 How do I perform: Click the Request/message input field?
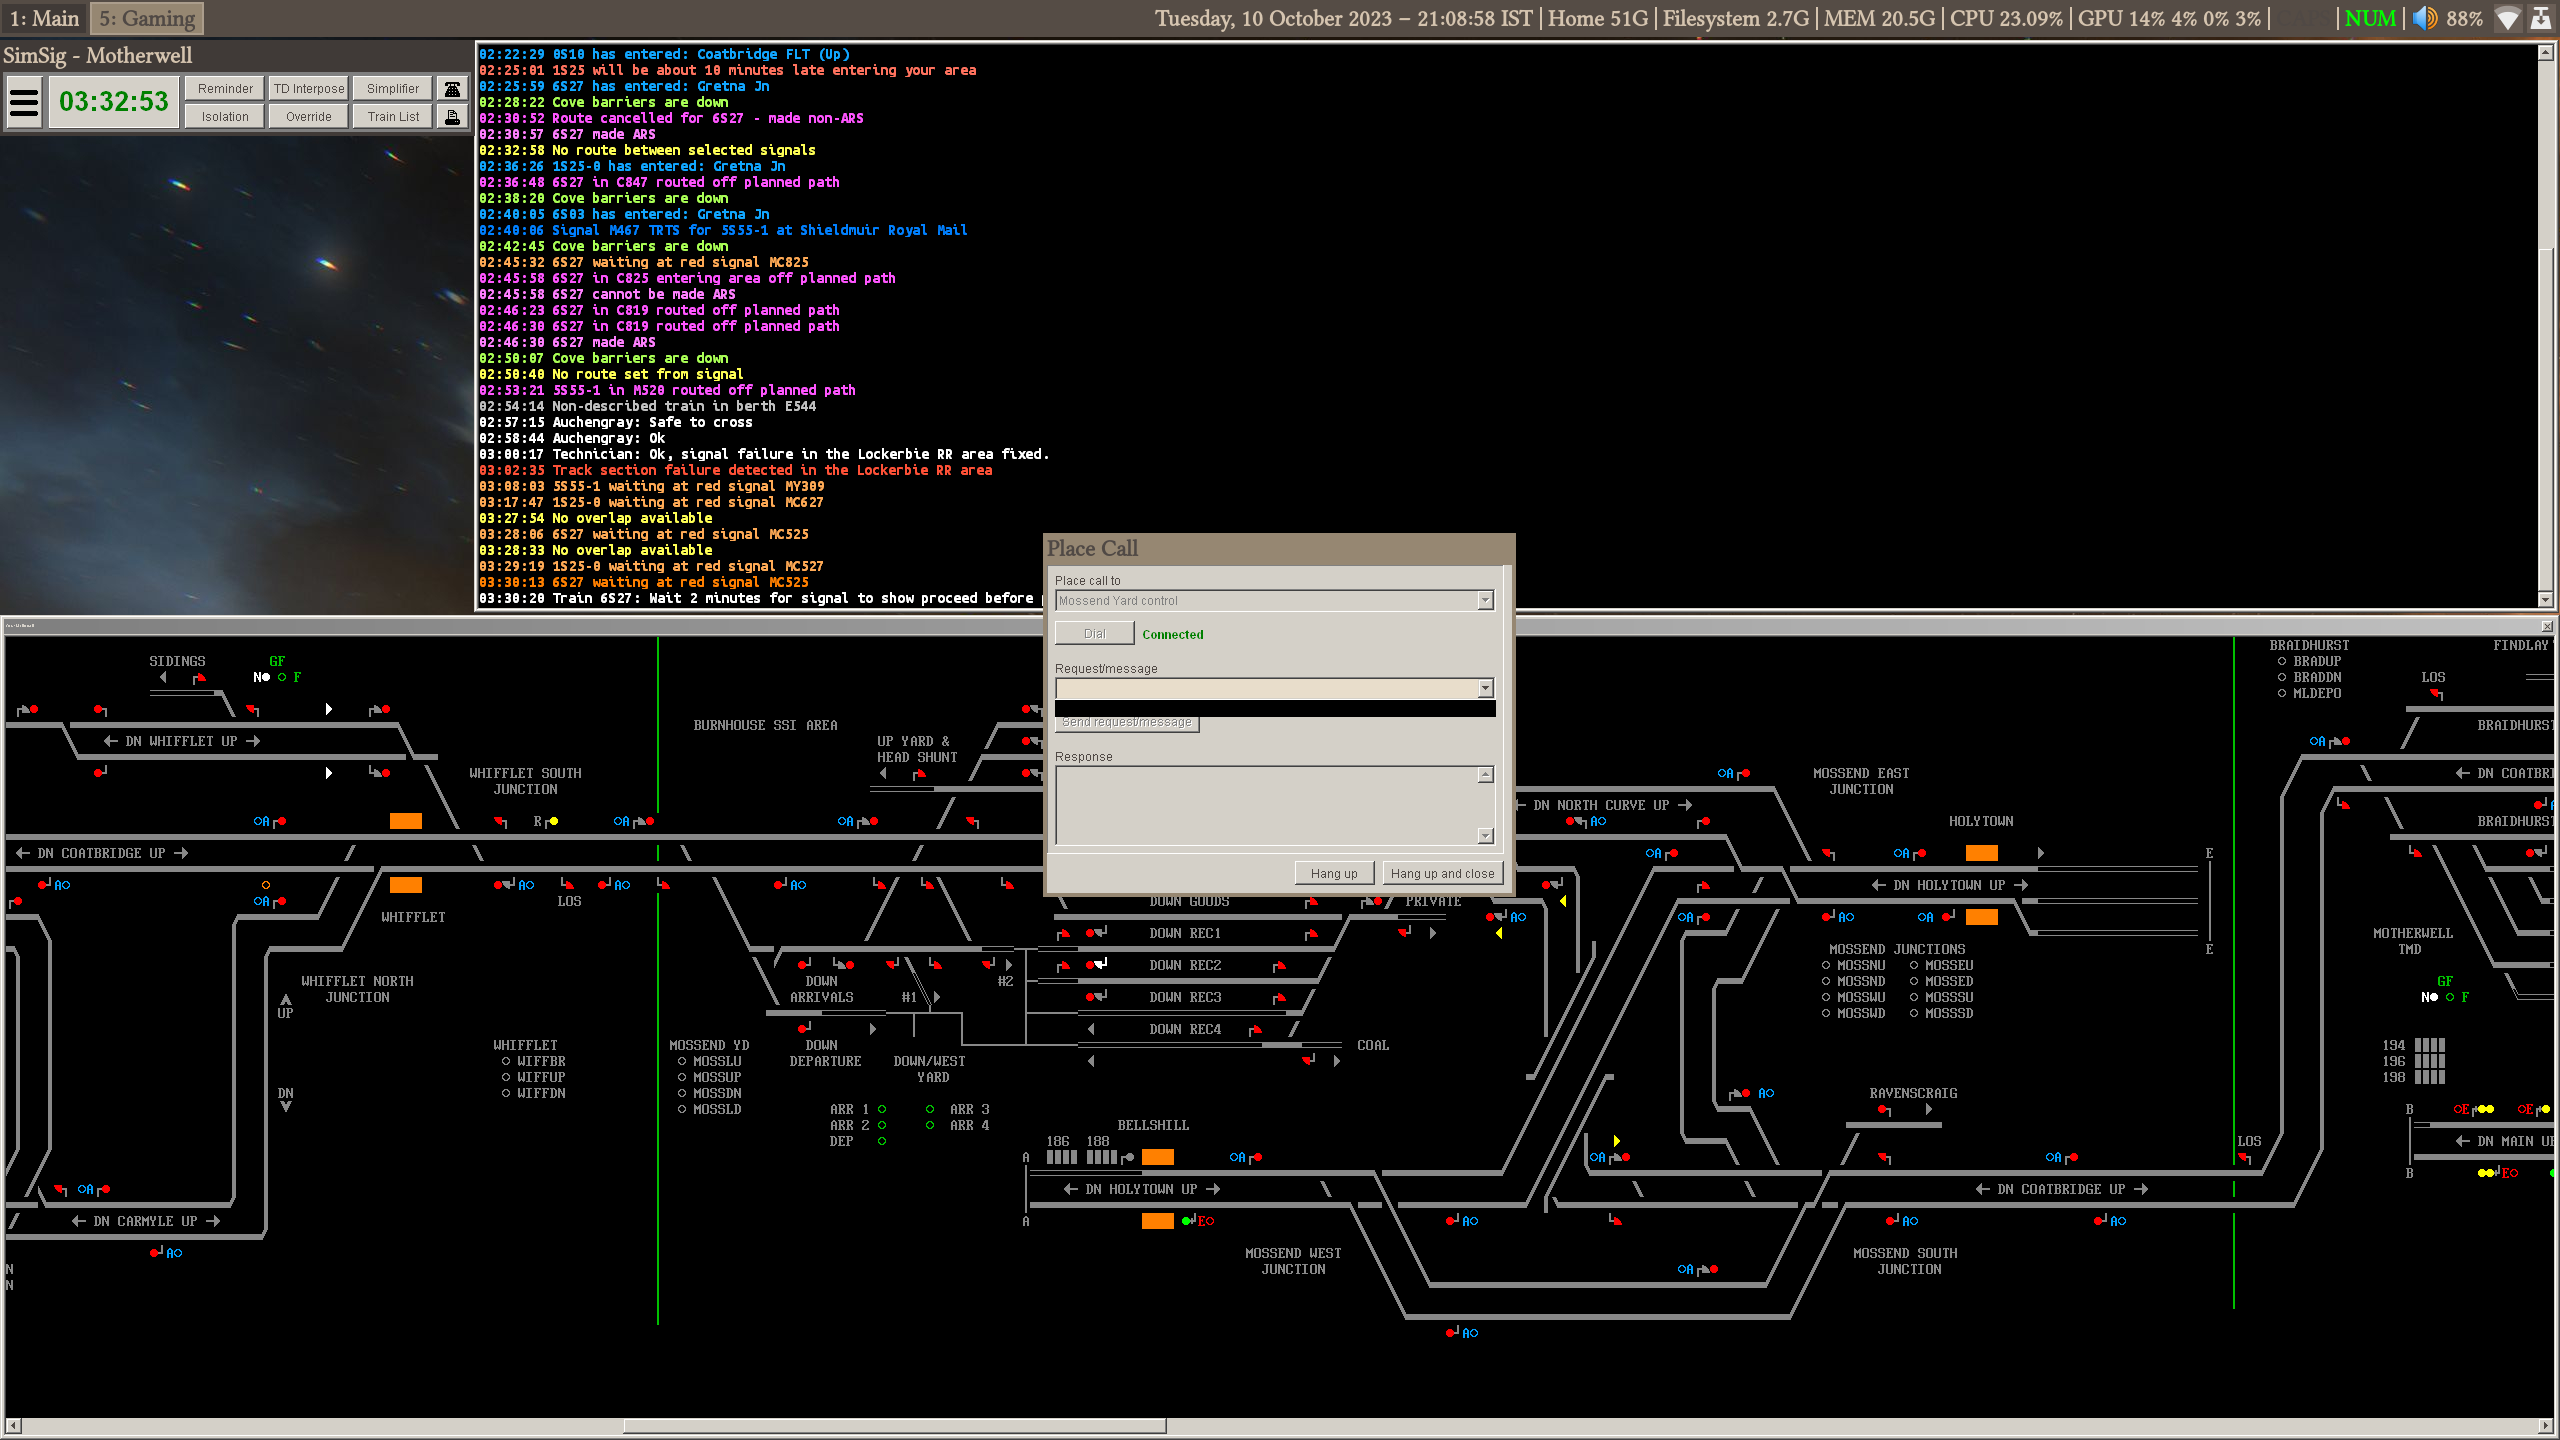point(1266,688)
